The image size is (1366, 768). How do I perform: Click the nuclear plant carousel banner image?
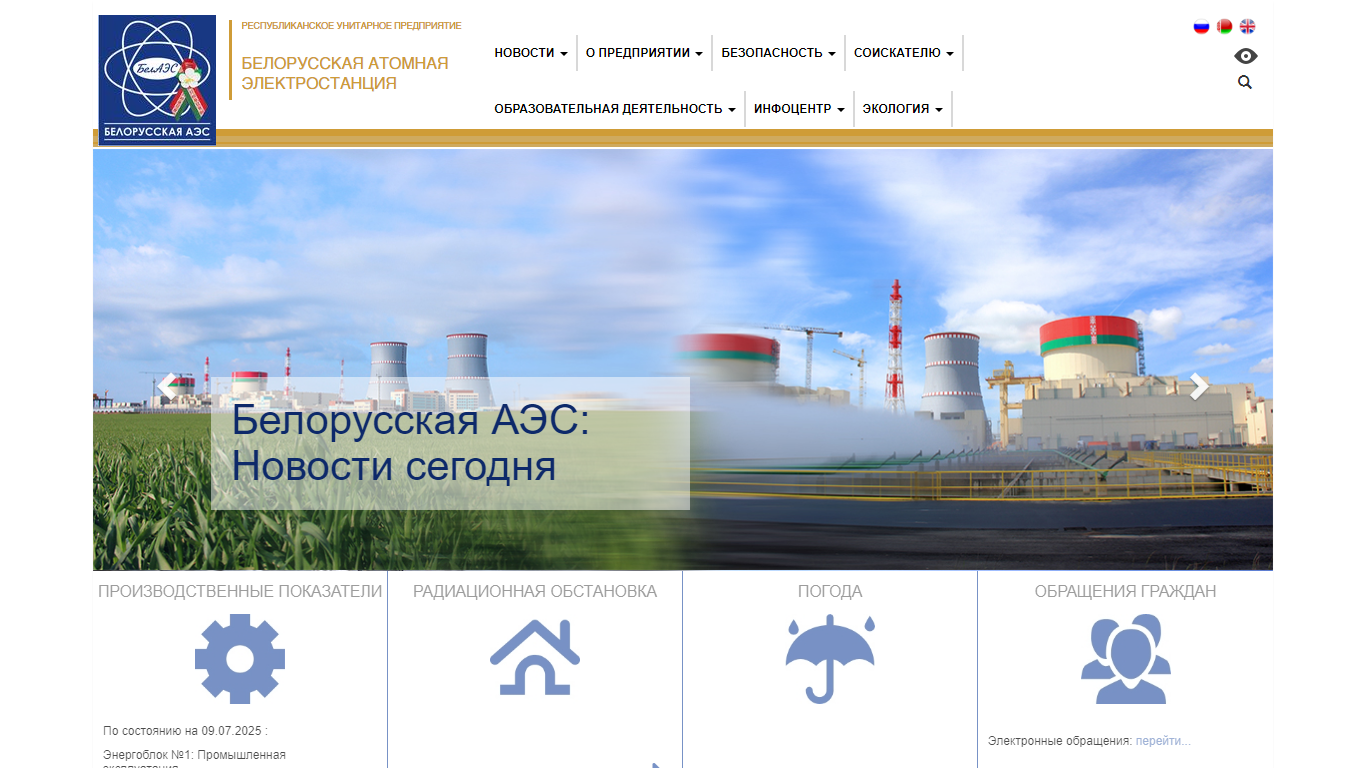(x=683, y=360)
